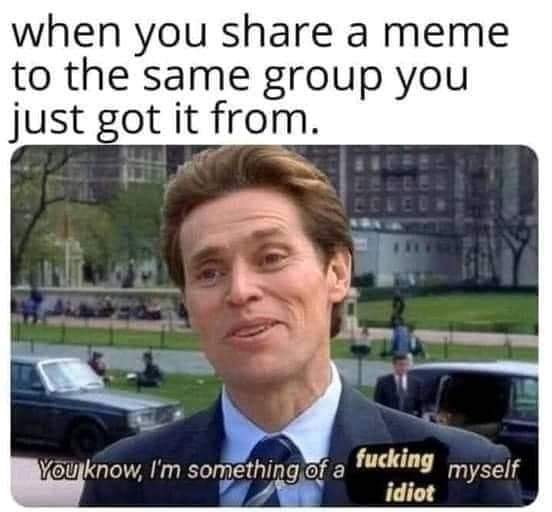Select the "just got it from." caption line
Image resolution: width=552 pixels, height=512 pixels.
[x=165, y=119]
